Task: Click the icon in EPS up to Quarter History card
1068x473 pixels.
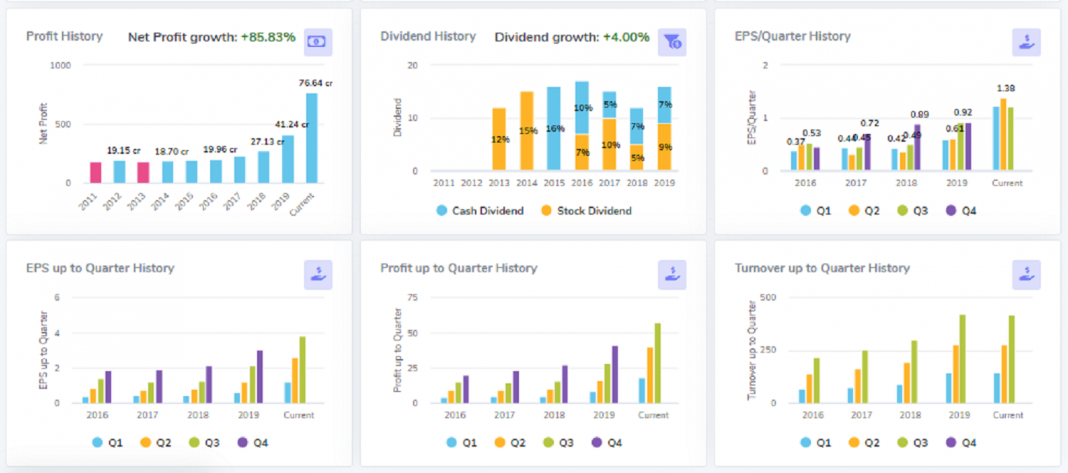Action: 318,274
